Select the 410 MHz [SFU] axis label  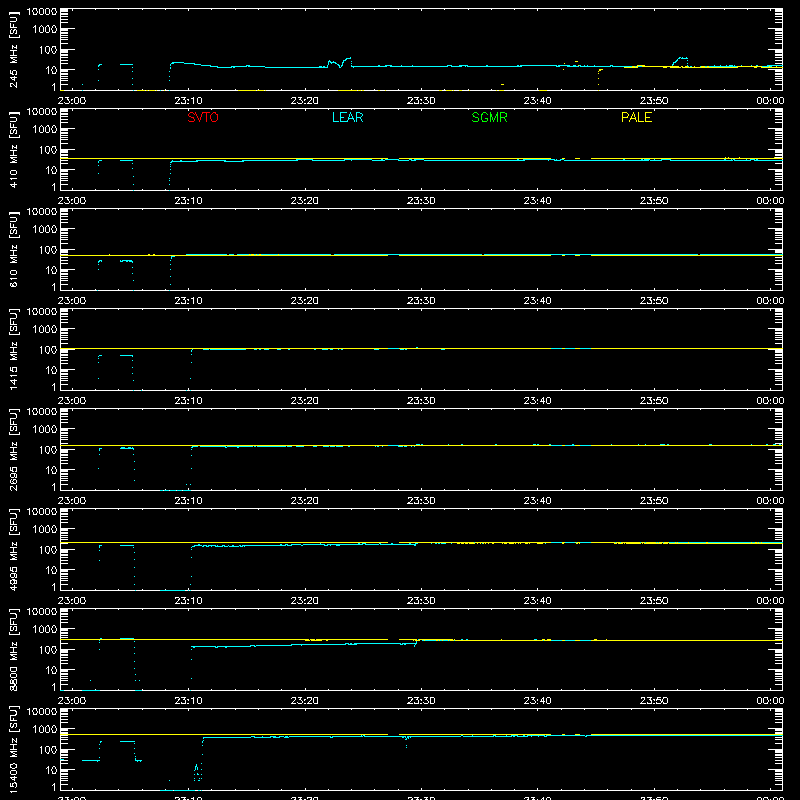pos(14,149)
